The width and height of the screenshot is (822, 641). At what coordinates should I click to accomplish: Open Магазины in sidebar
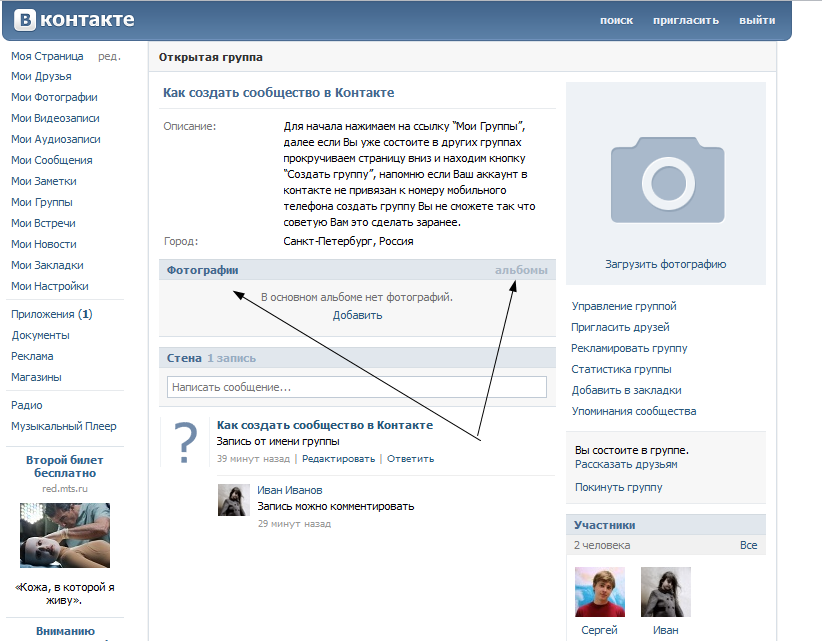[36, 377]
